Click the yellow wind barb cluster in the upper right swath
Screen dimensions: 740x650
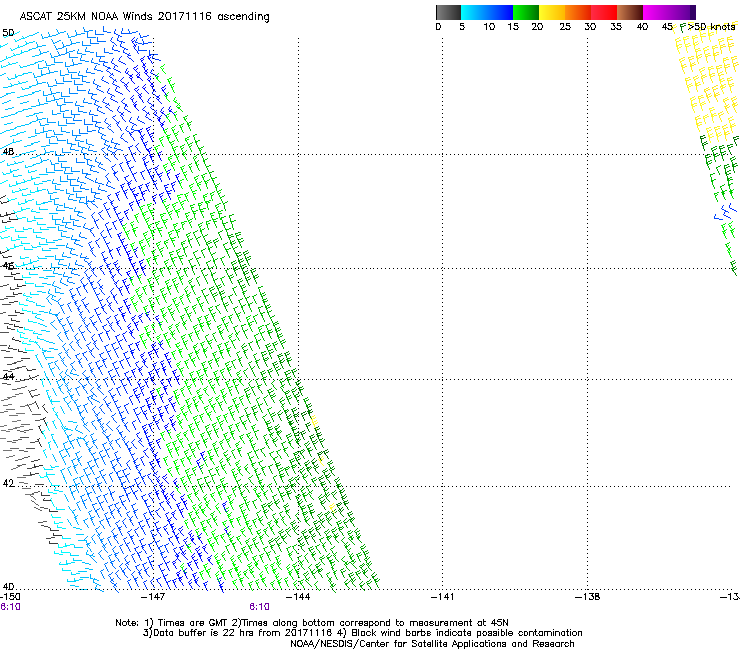[x=708, y=85]
